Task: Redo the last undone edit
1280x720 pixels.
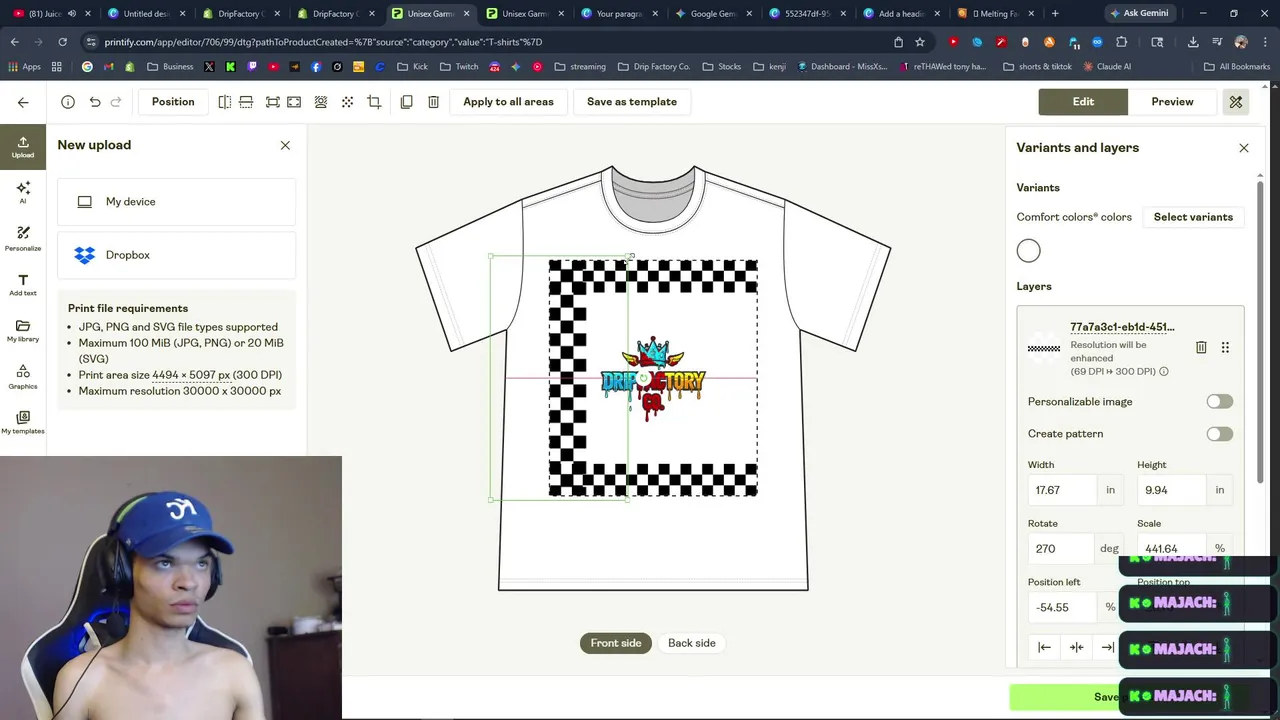Action: 116,102
